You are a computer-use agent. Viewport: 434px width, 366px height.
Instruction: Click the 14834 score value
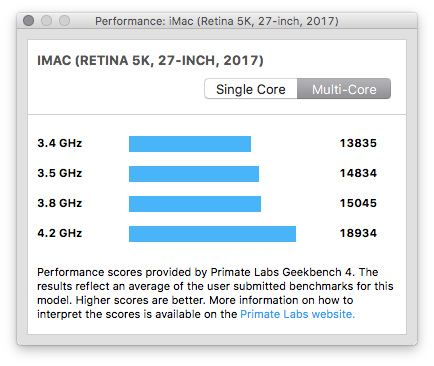coord(358,173)
